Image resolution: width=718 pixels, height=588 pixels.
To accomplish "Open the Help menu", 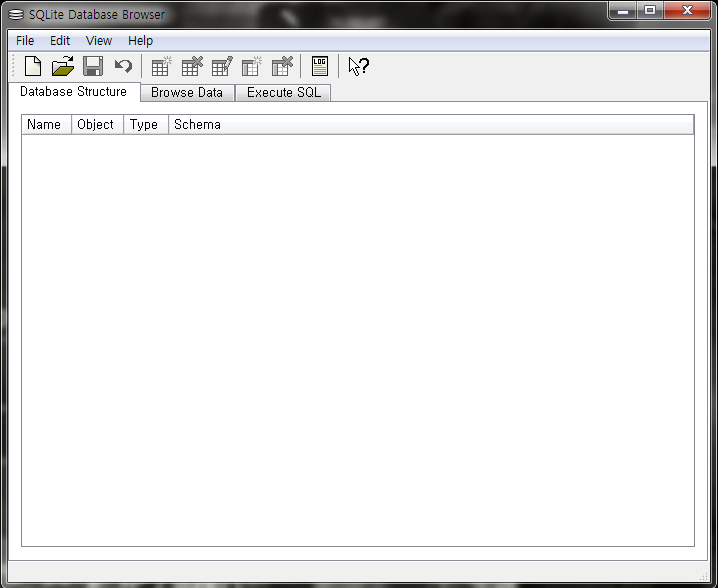I will point(141,41).
